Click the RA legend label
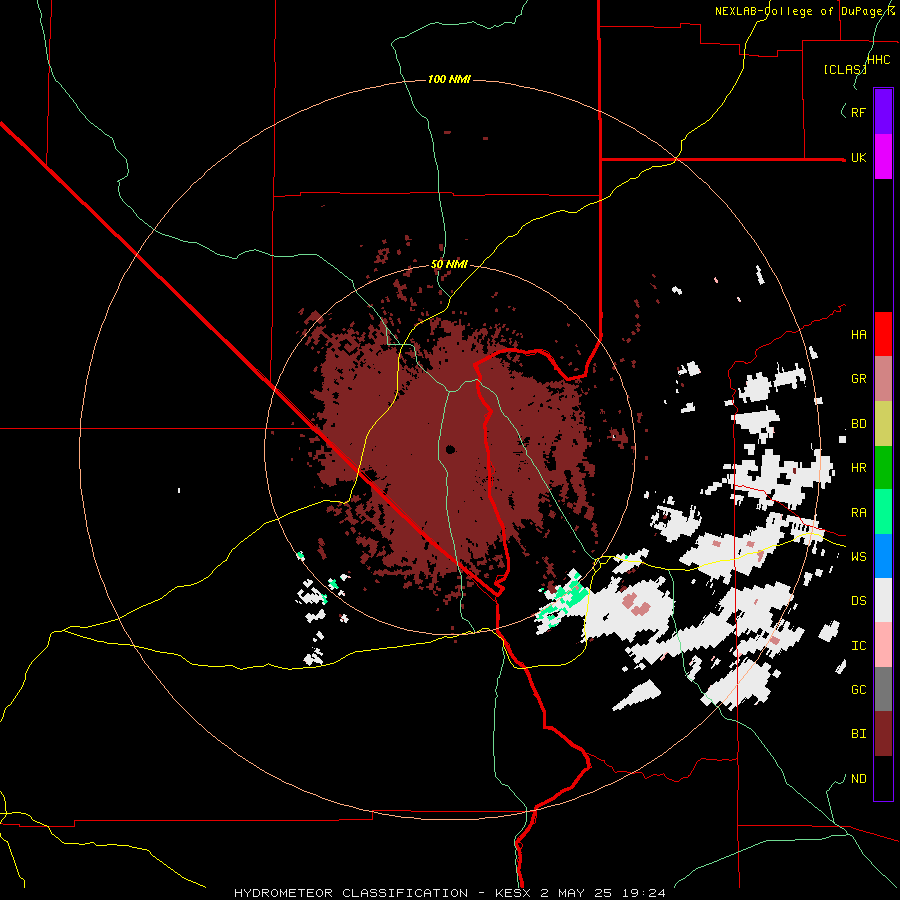 coord(858,513)
